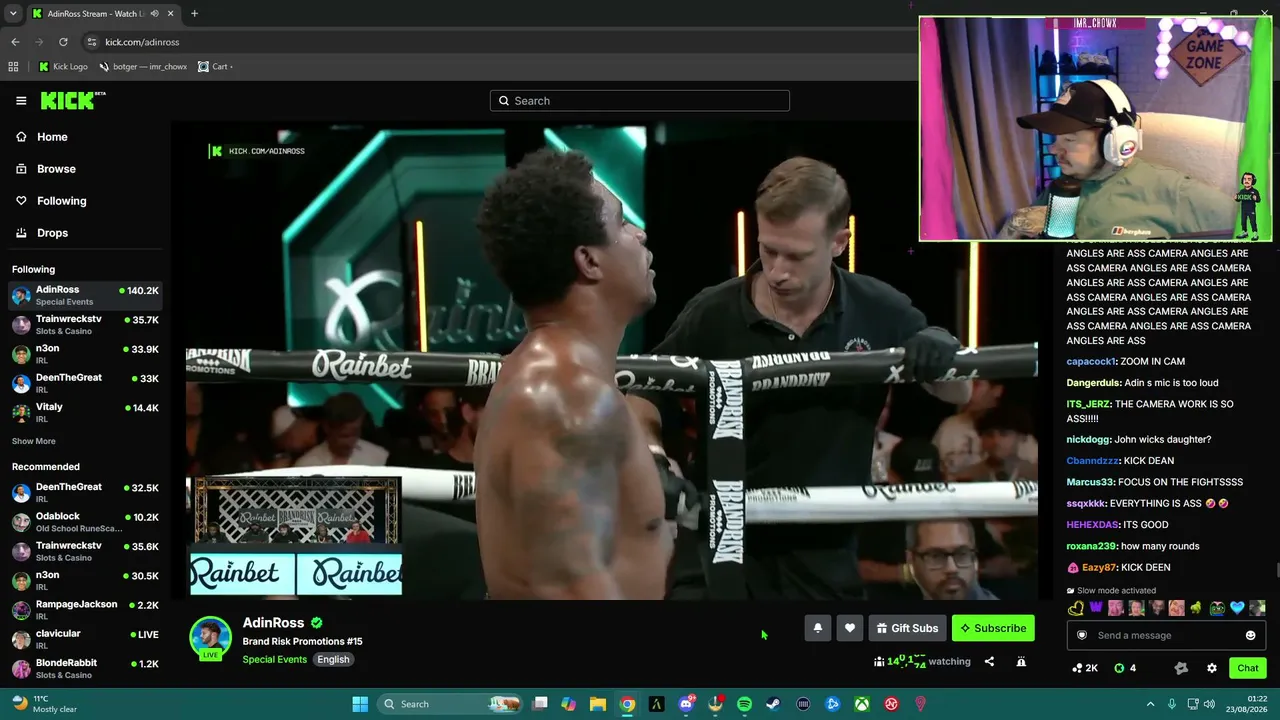The width and height of the screenshot is (1280, 720).
Task: Insert the blue heart emote
Action: (1237, 608)
